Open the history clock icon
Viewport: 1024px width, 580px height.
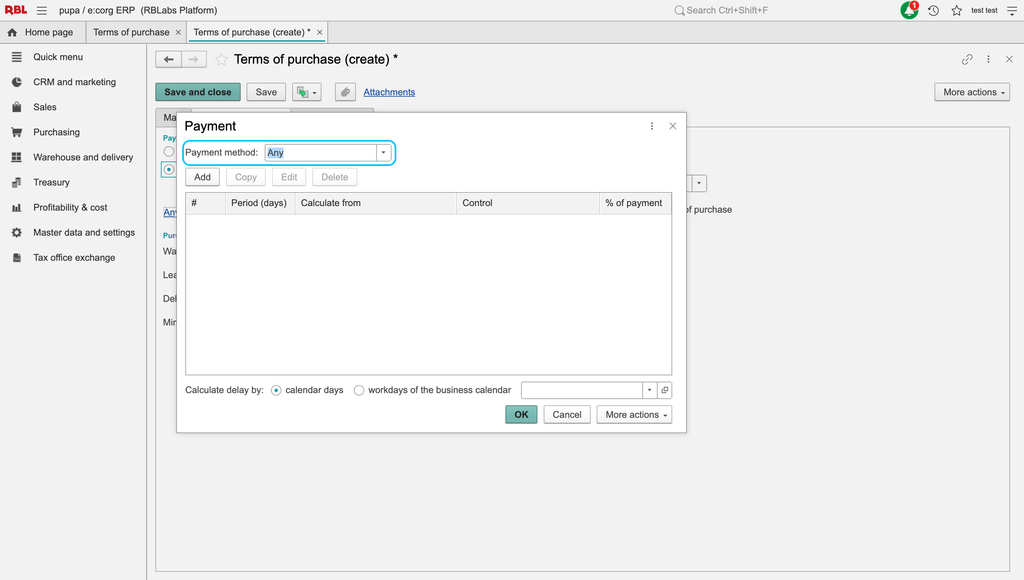[x=933, y=10]
